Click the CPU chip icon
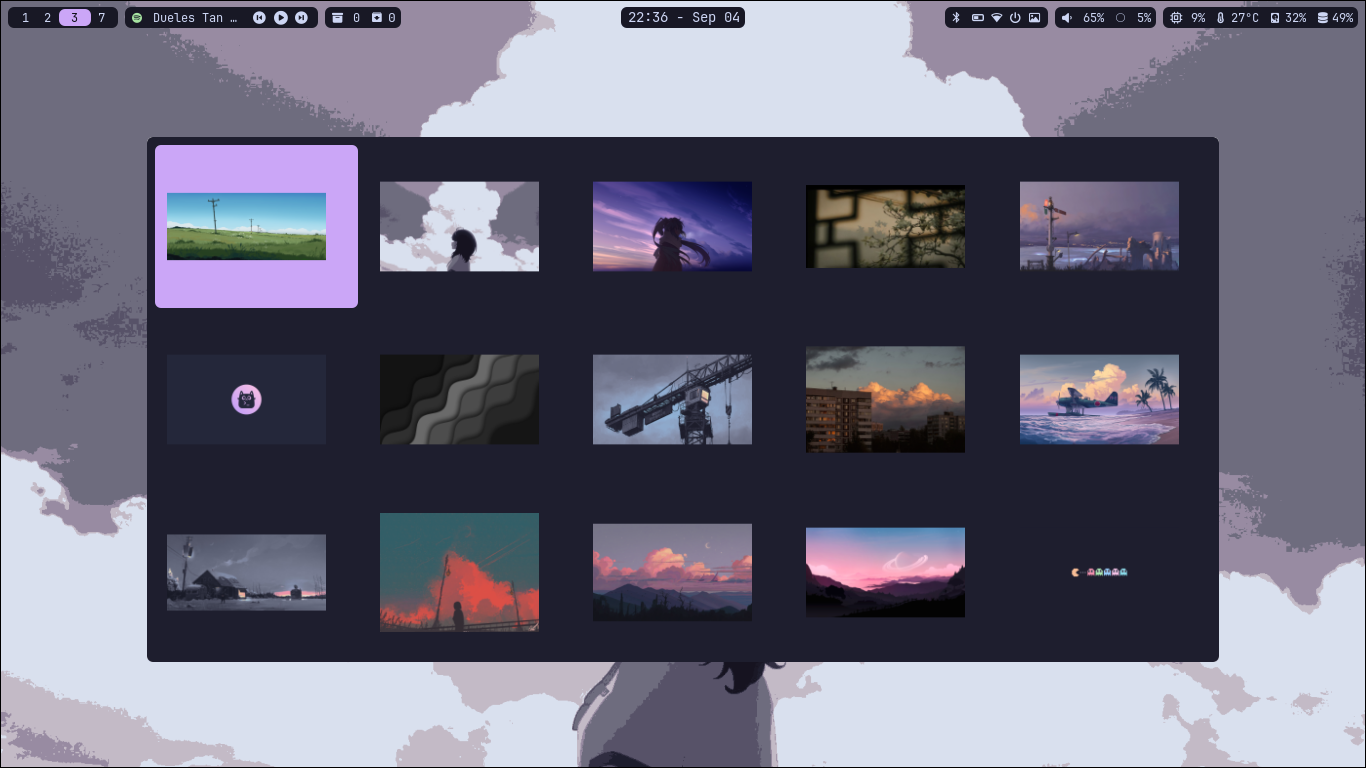The width and height of the screenshot is (1366, 768). 1175,18
